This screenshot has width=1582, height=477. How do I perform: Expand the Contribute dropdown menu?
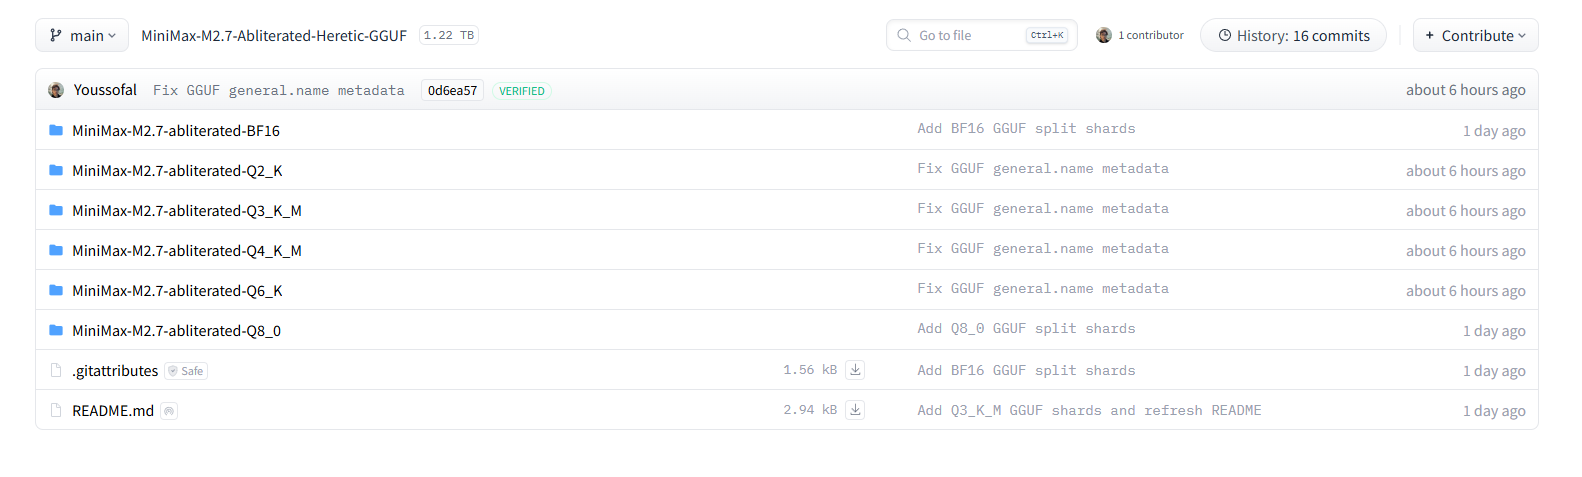(x=1475, y=35)
